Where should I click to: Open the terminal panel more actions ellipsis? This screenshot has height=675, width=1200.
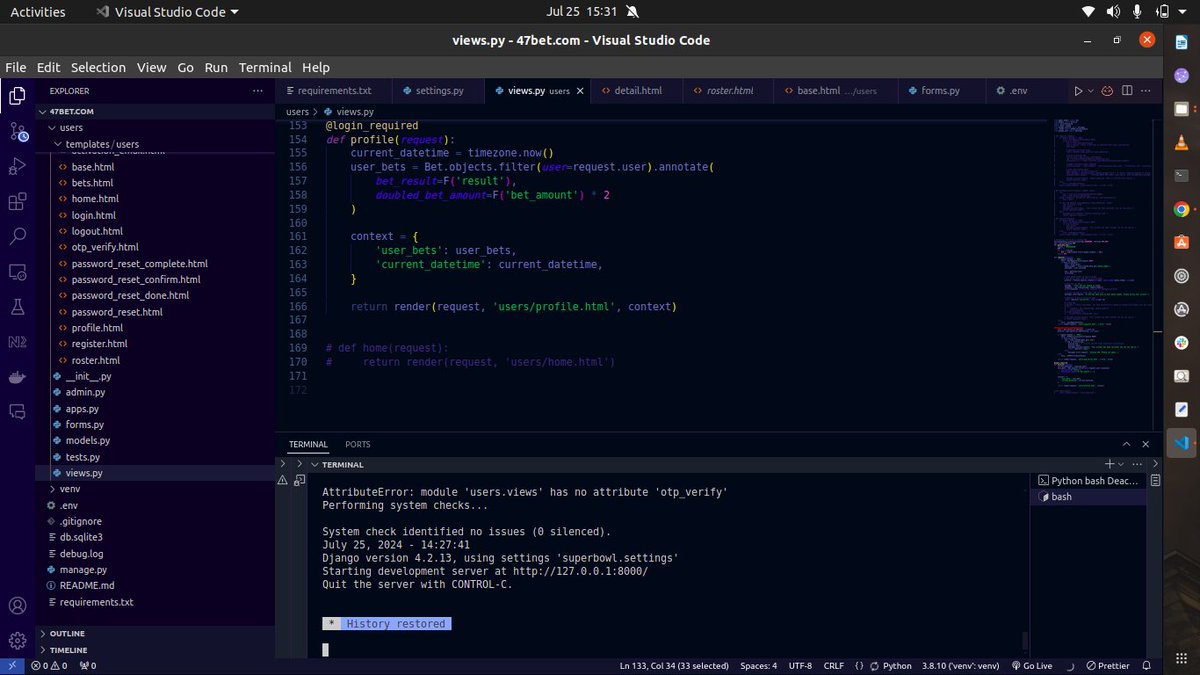coord(1135,464)
